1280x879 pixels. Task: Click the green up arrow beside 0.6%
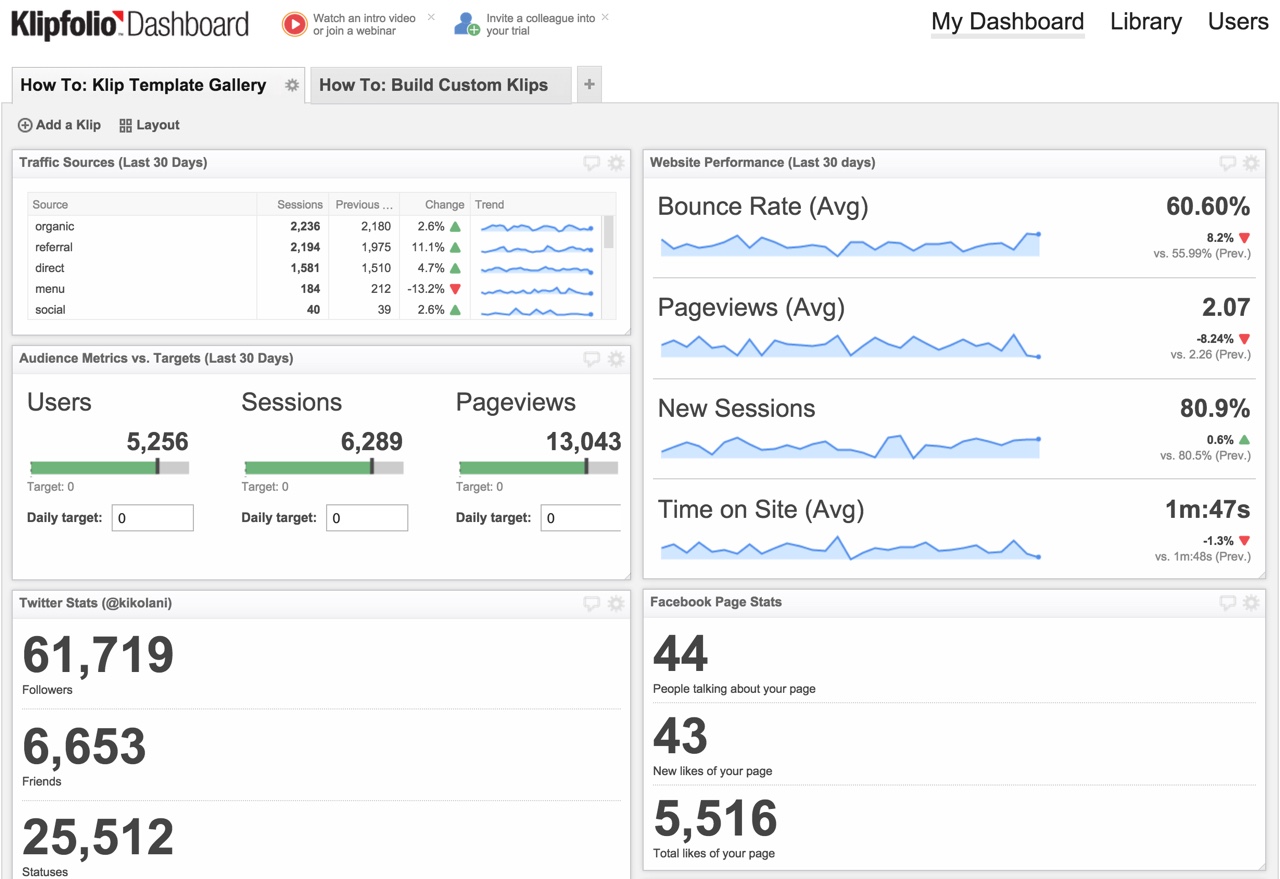tap(1245, 439)
